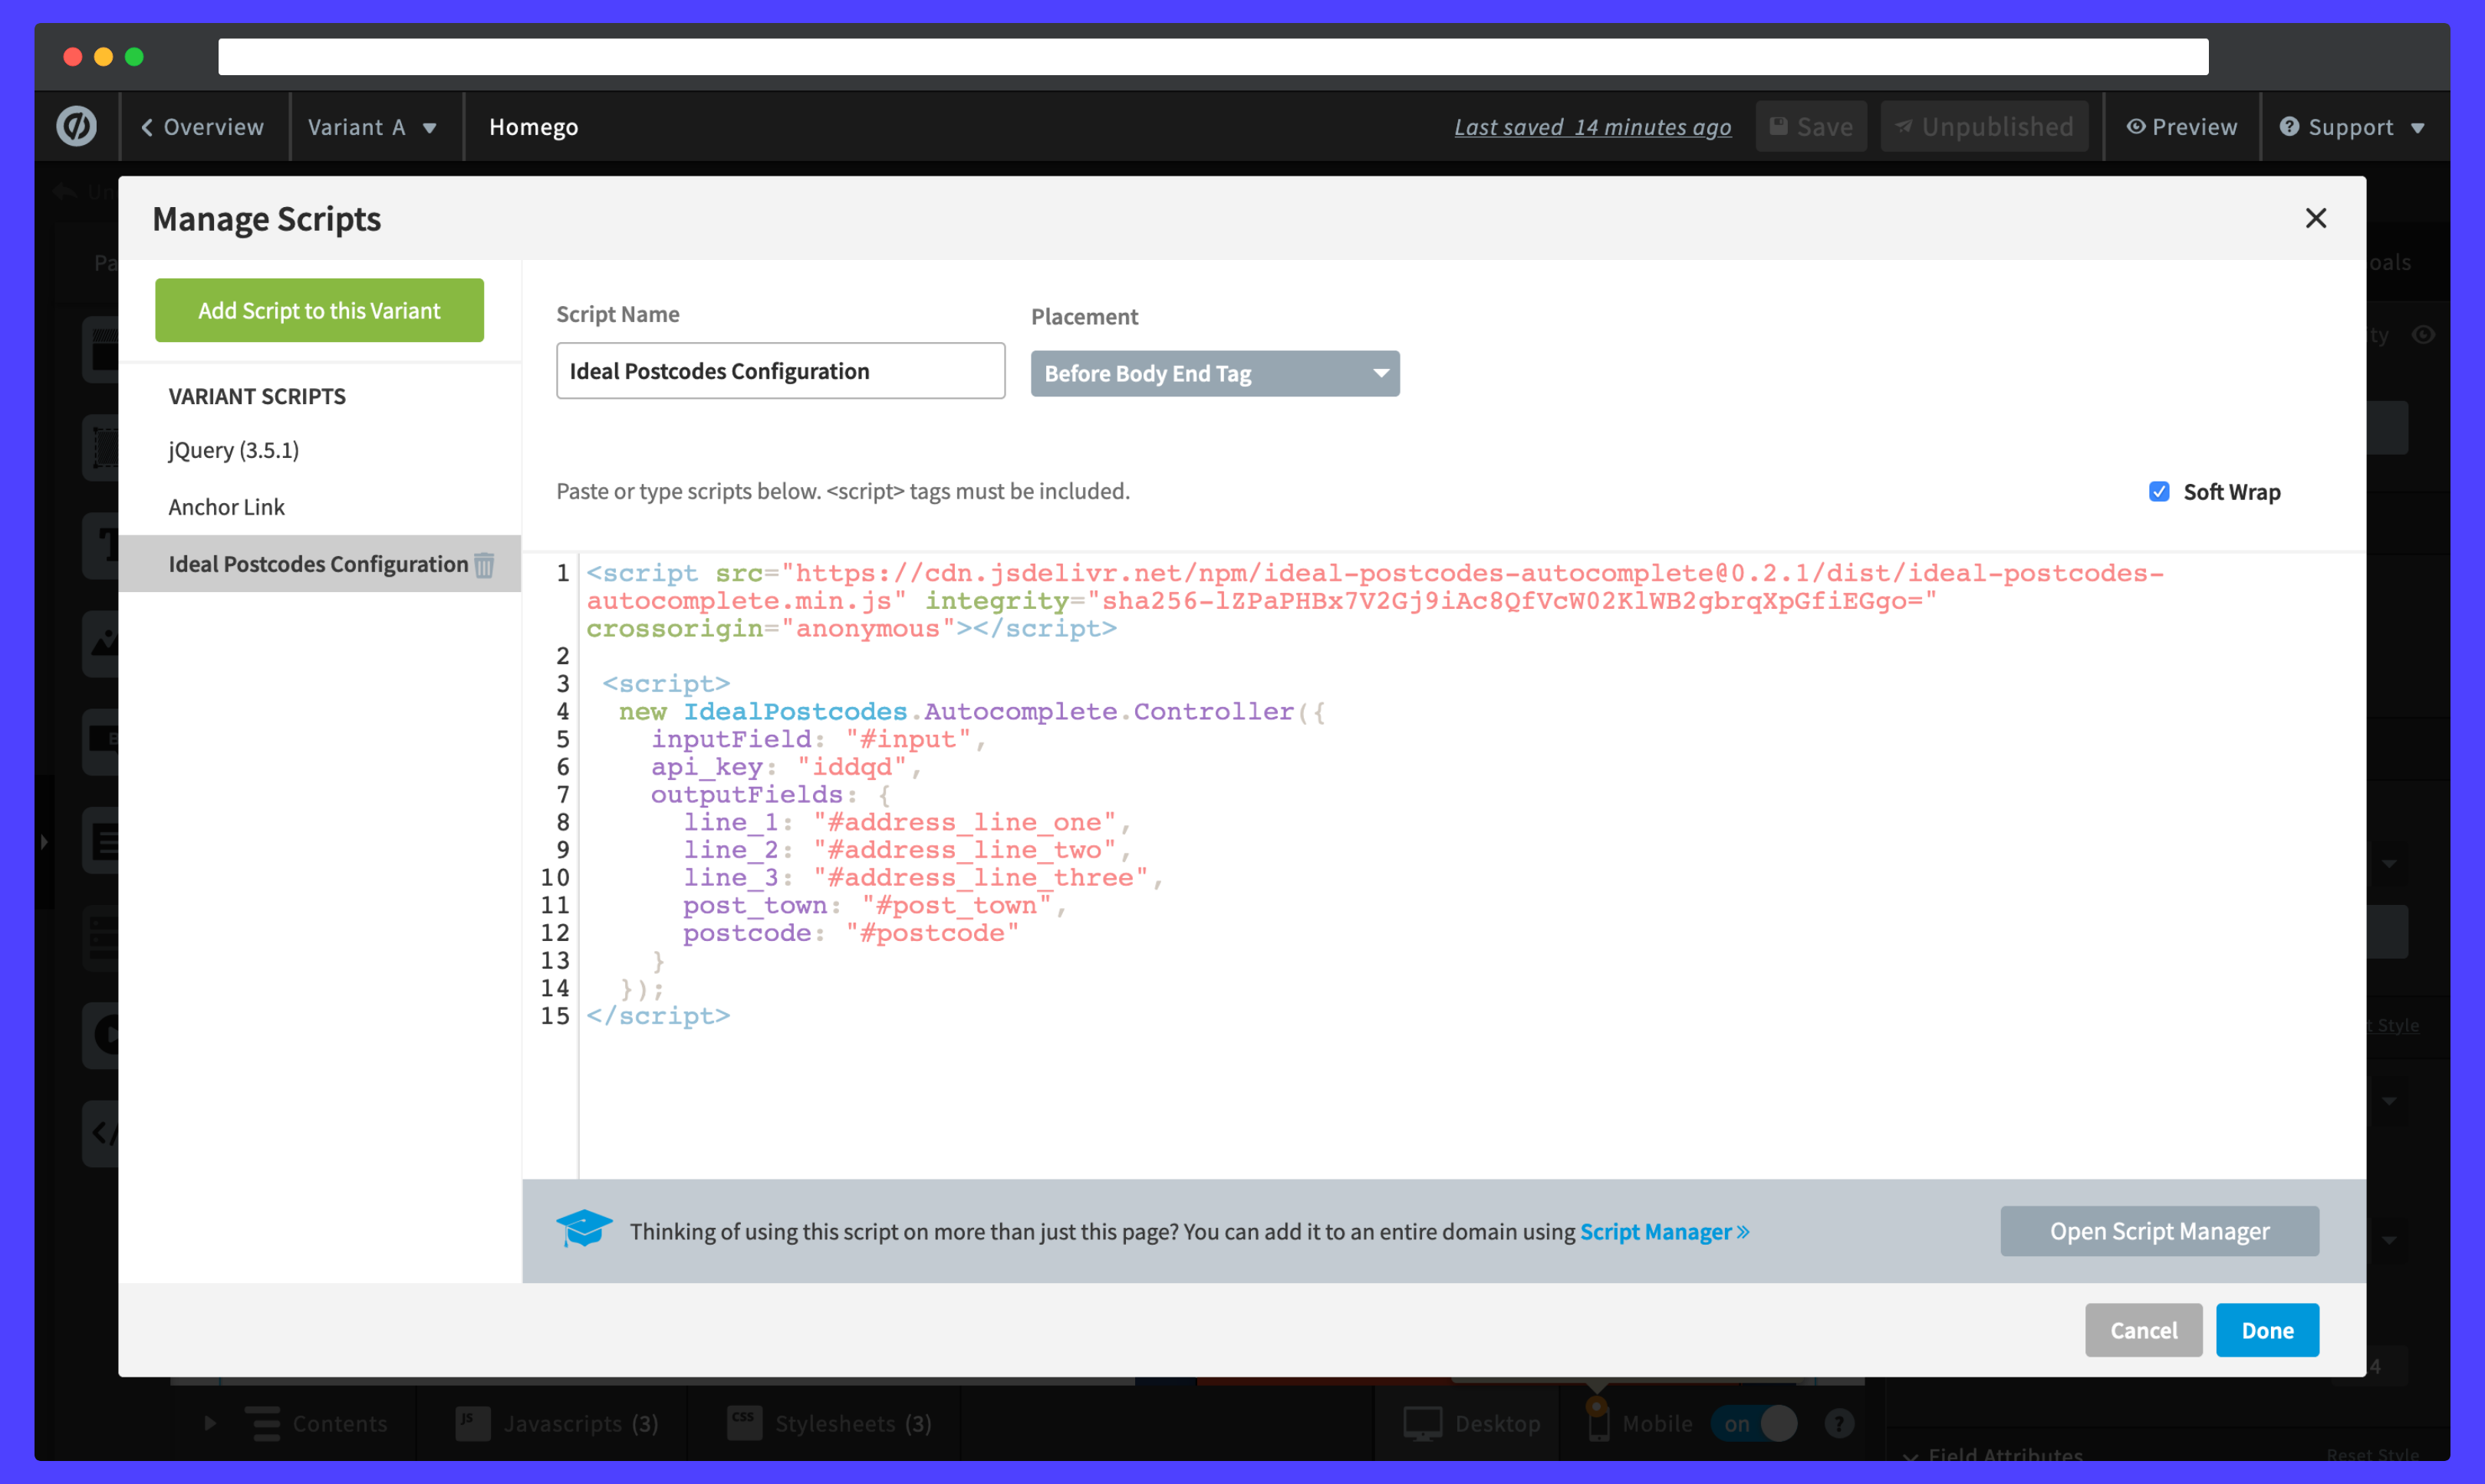This screenshot has width=2485, height=1484.
Task: Click inside the code editor on line 4
Action: click(970, 711)
